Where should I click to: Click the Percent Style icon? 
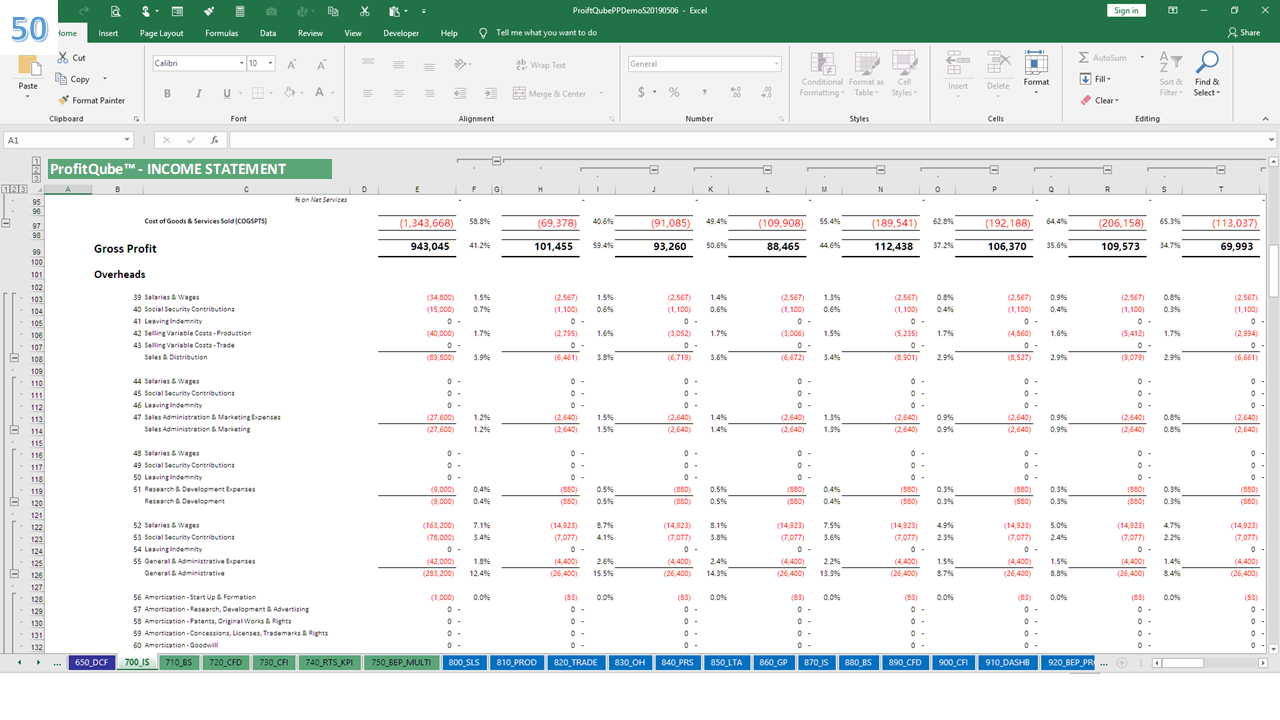click(x=675, y=92)
